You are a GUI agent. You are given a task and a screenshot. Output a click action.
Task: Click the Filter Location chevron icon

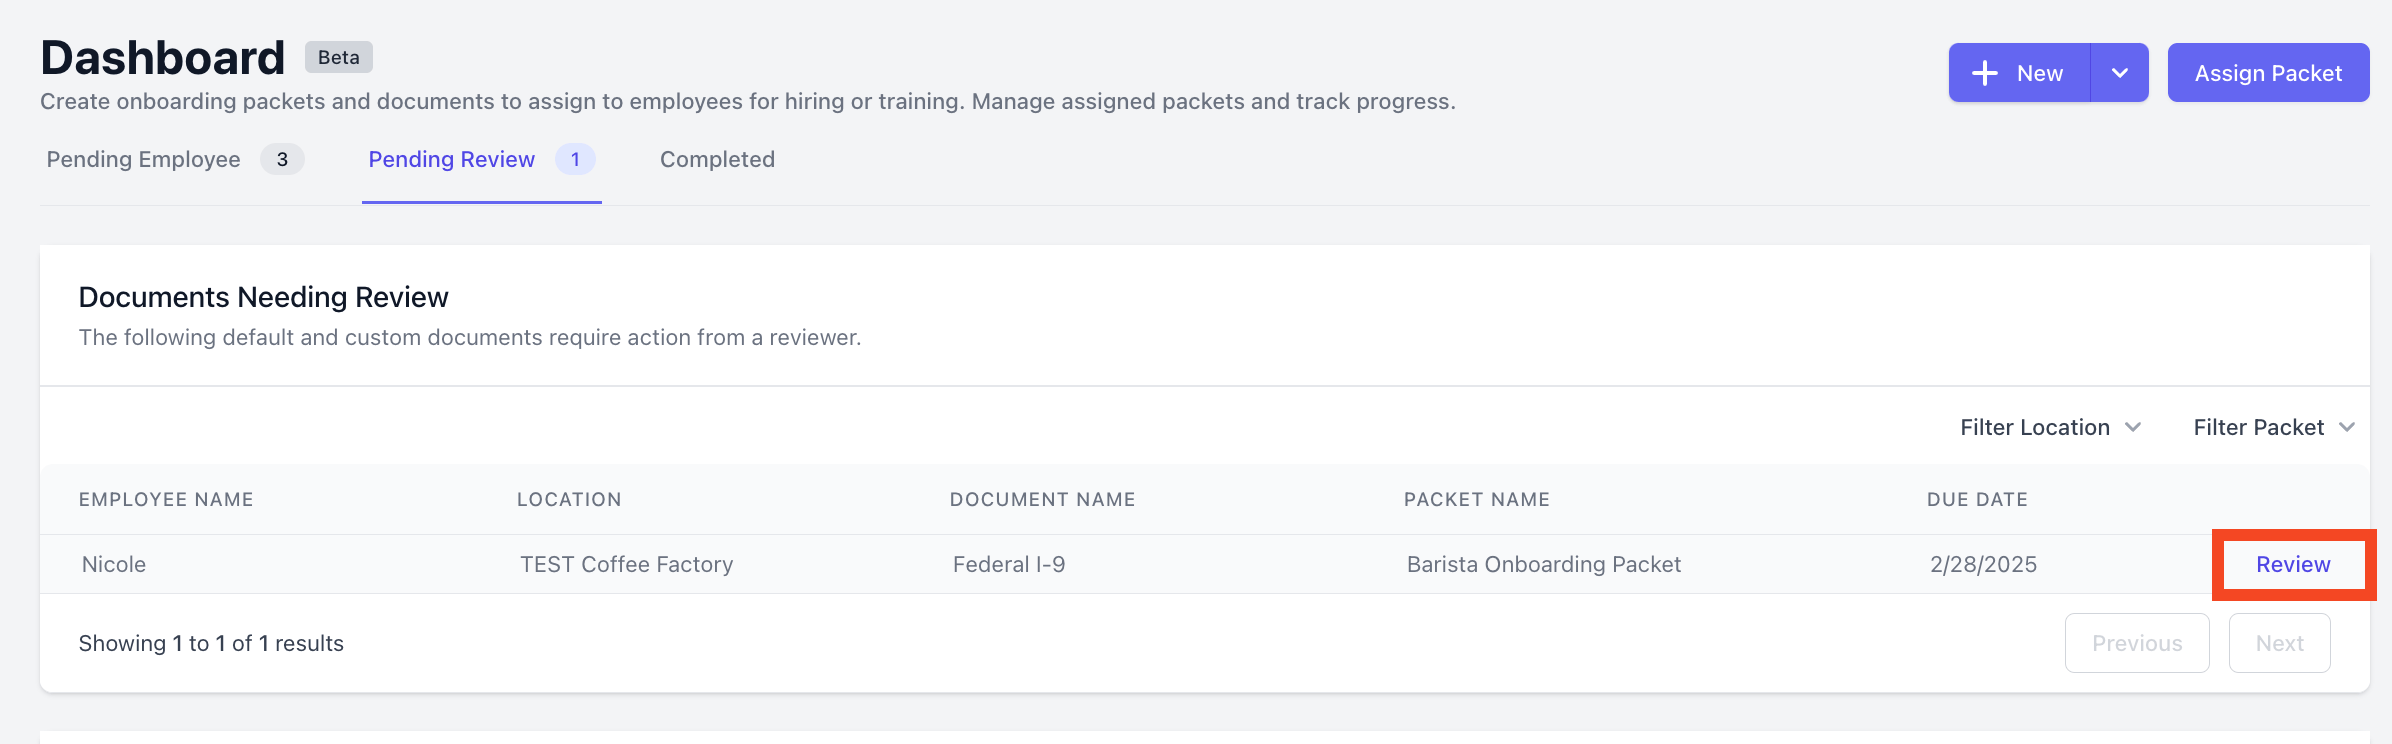[x=2133, y=428]
